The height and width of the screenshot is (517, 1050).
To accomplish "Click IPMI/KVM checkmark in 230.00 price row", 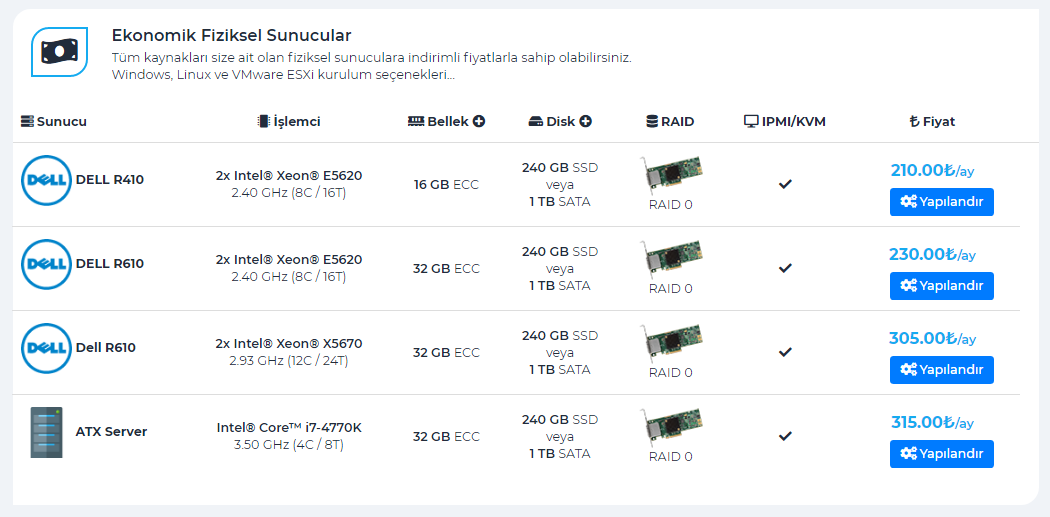I will (x=785, y=269).
